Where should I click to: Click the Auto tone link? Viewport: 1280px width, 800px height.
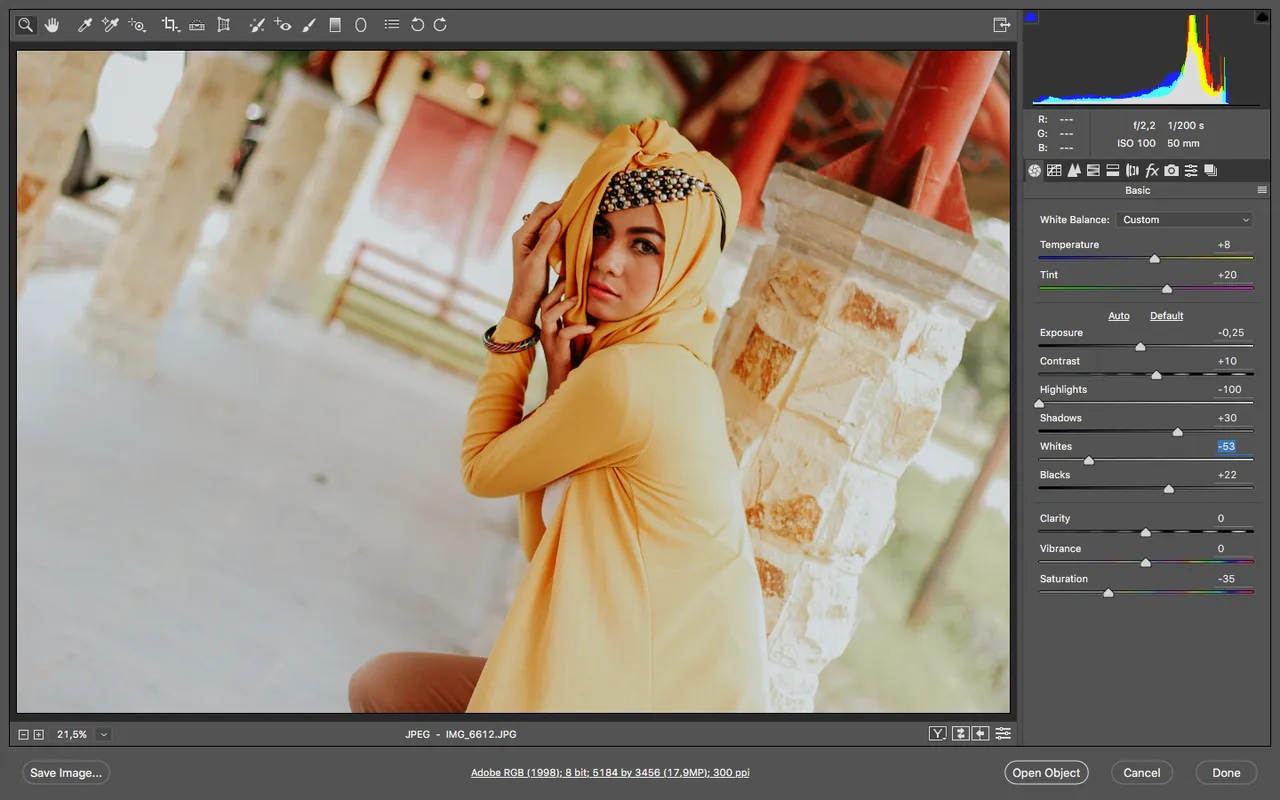tap(1119, 316)
